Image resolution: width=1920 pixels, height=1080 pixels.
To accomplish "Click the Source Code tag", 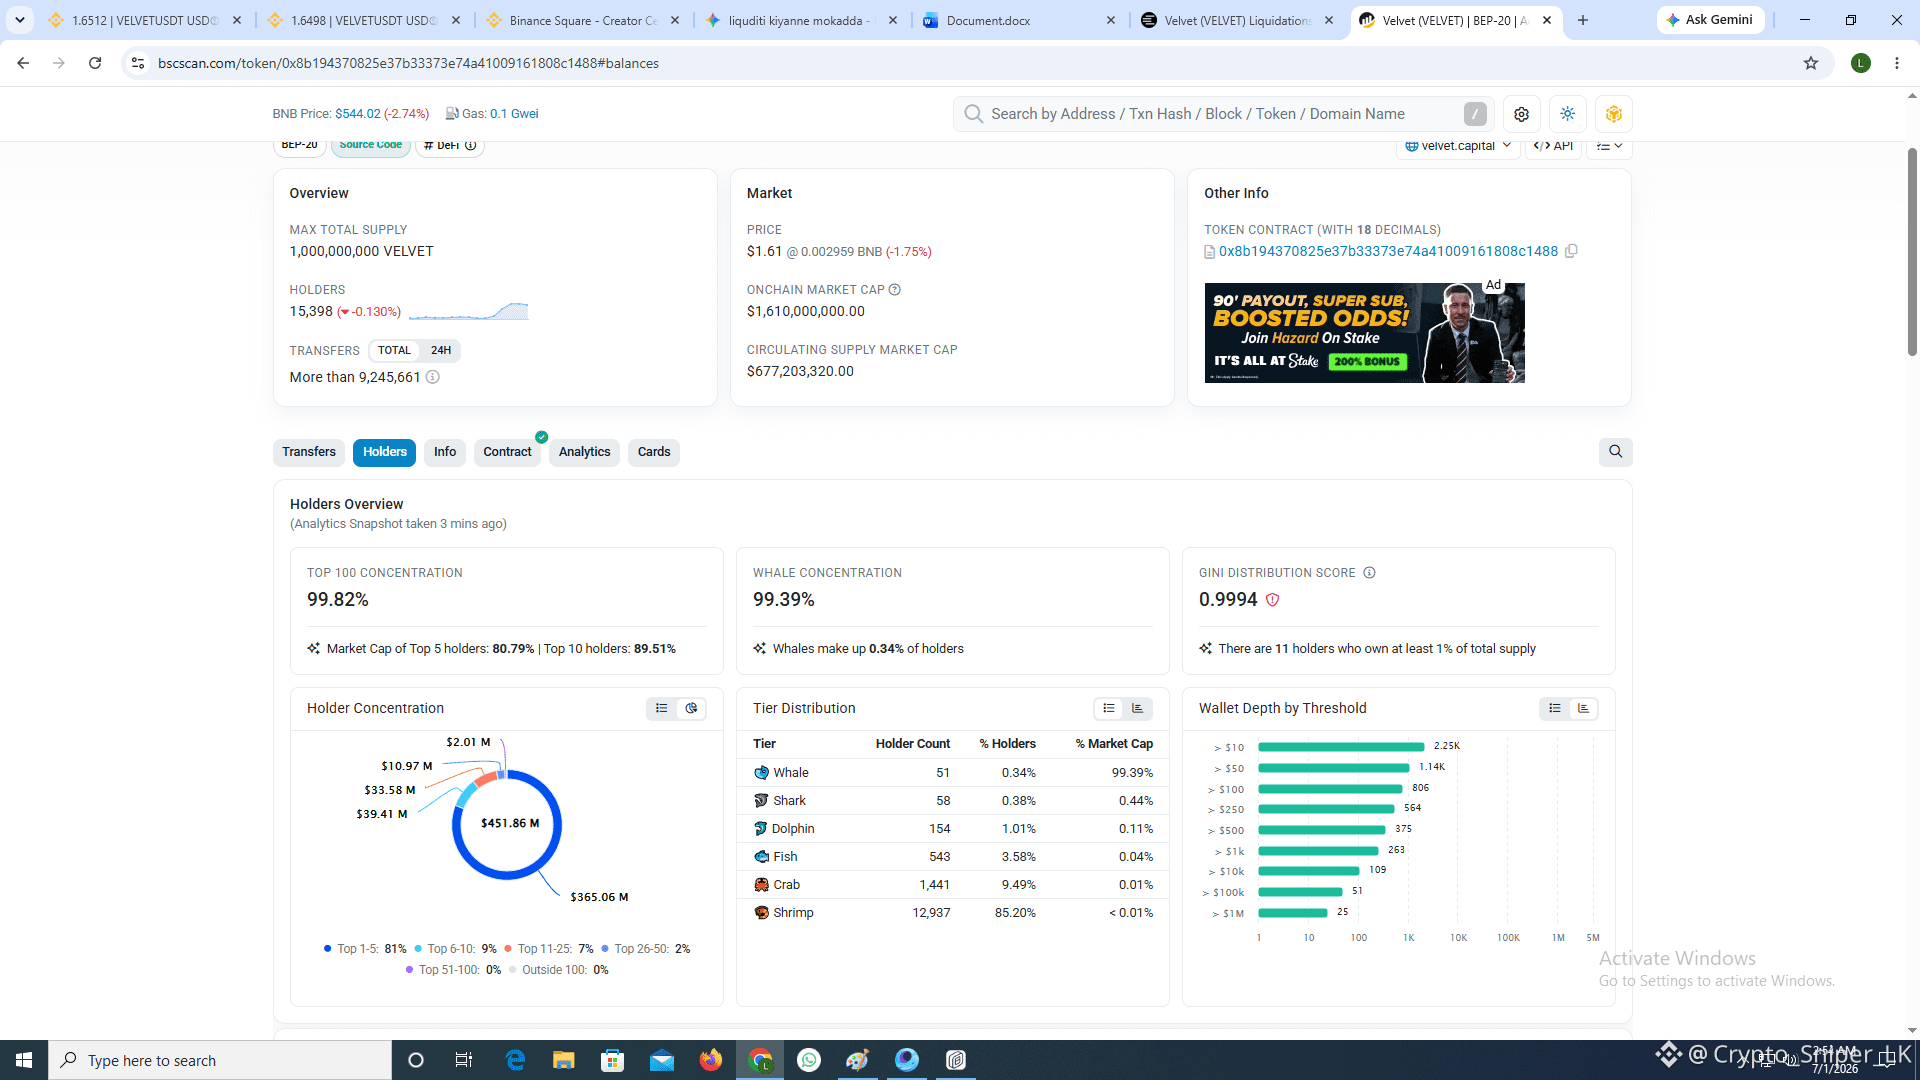I will tap(371, 145).
